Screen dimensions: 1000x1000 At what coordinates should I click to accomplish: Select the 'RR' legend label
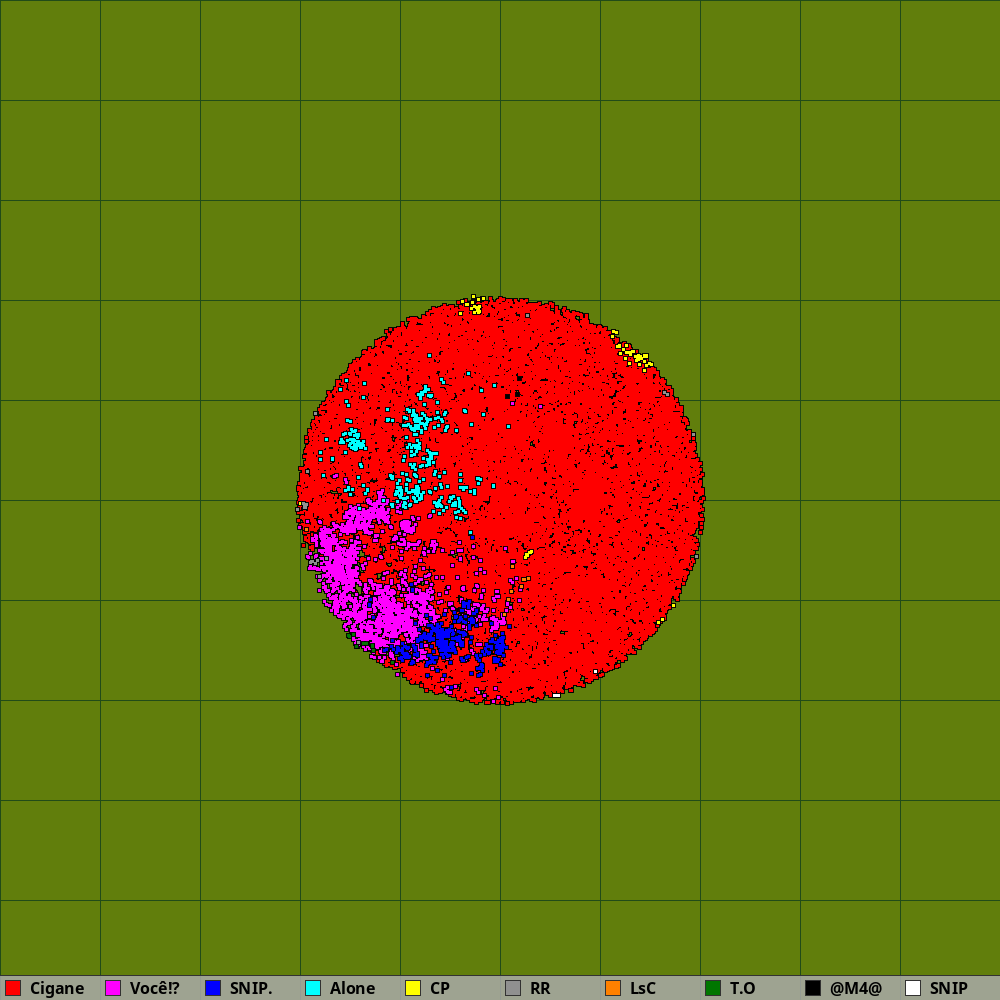point(540,989)
